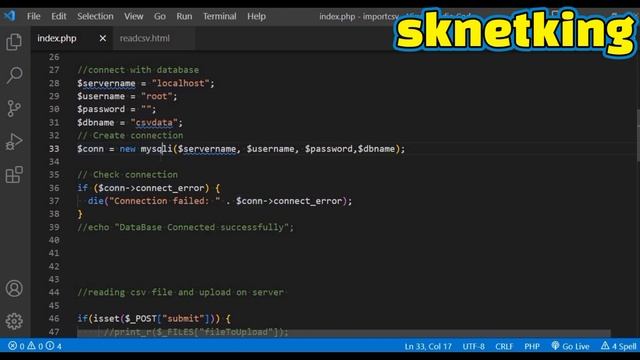Click the warnings count in status bar

tap(35, 346)
